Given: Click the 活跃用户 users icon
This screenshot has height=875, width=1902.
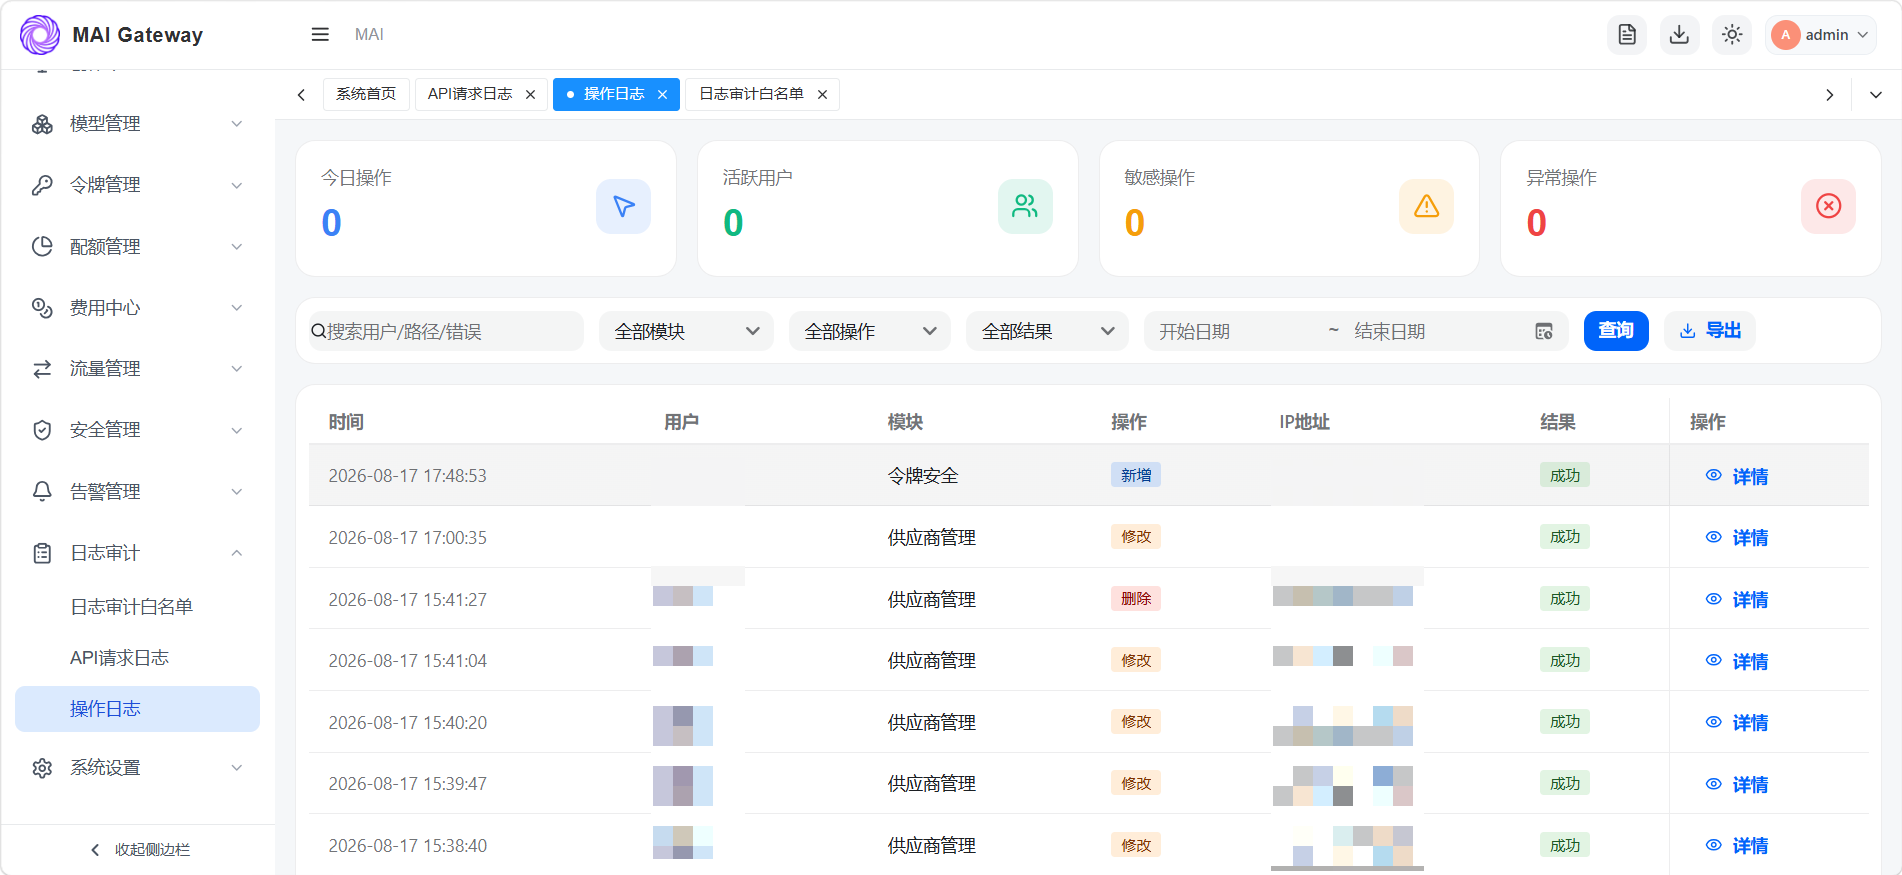Looking at the screenshot, I should [x=1025, y=207].
